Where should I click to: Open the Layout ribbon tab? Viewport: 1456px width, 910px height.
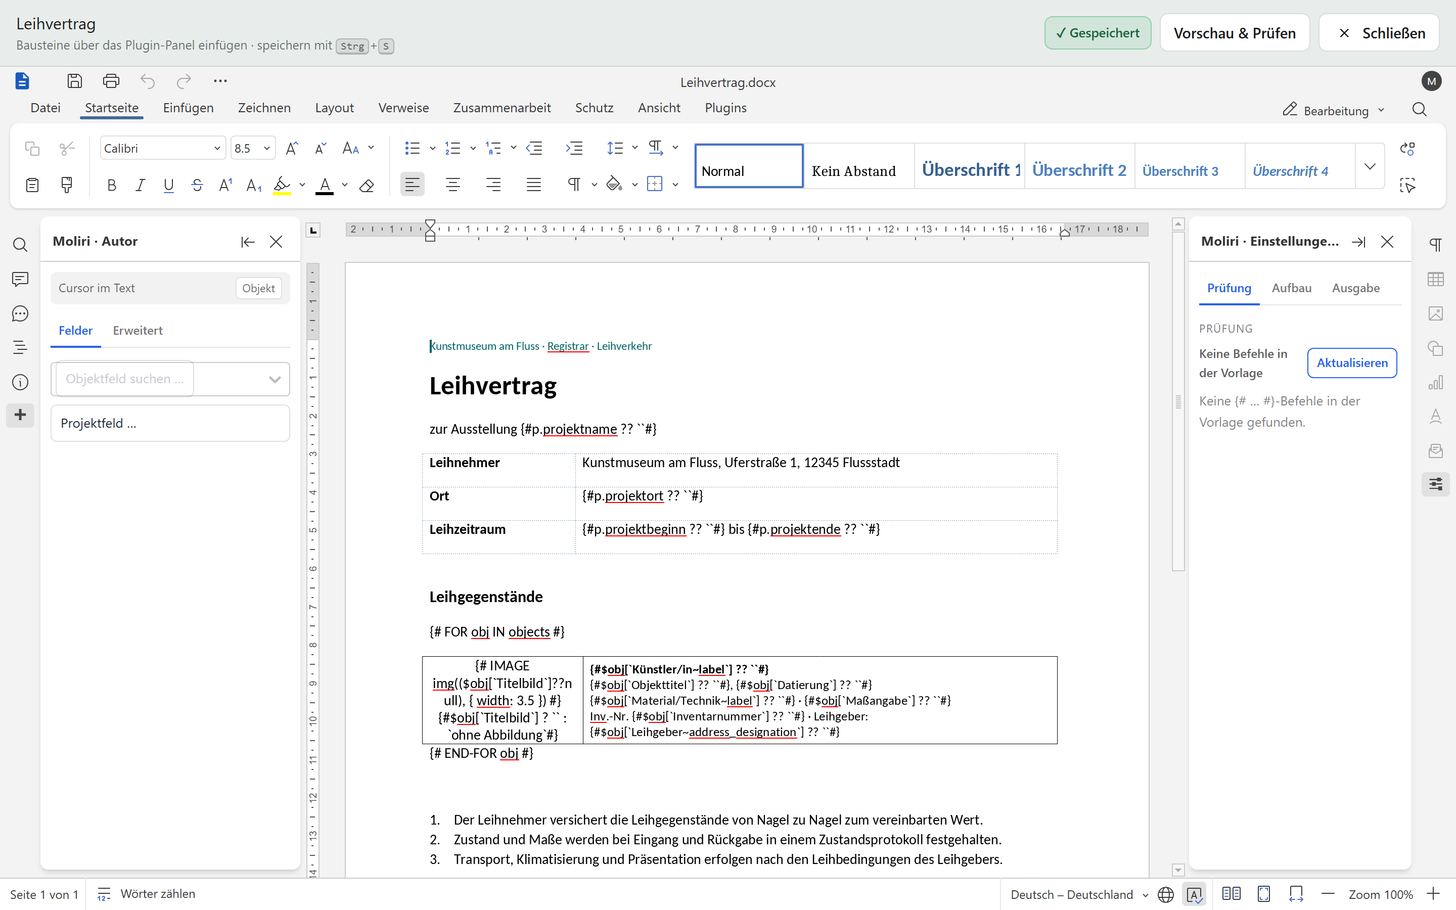334,108
